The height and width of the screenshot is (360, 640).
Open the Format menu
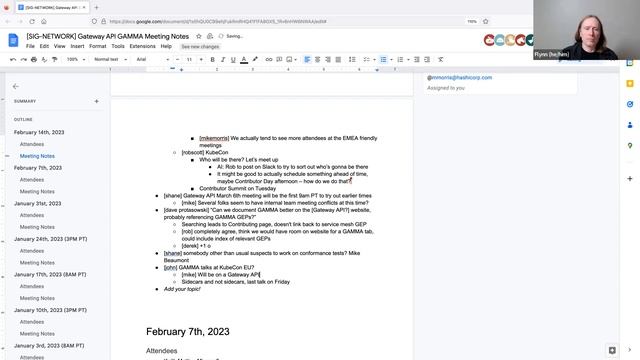[x=98, y=47]
